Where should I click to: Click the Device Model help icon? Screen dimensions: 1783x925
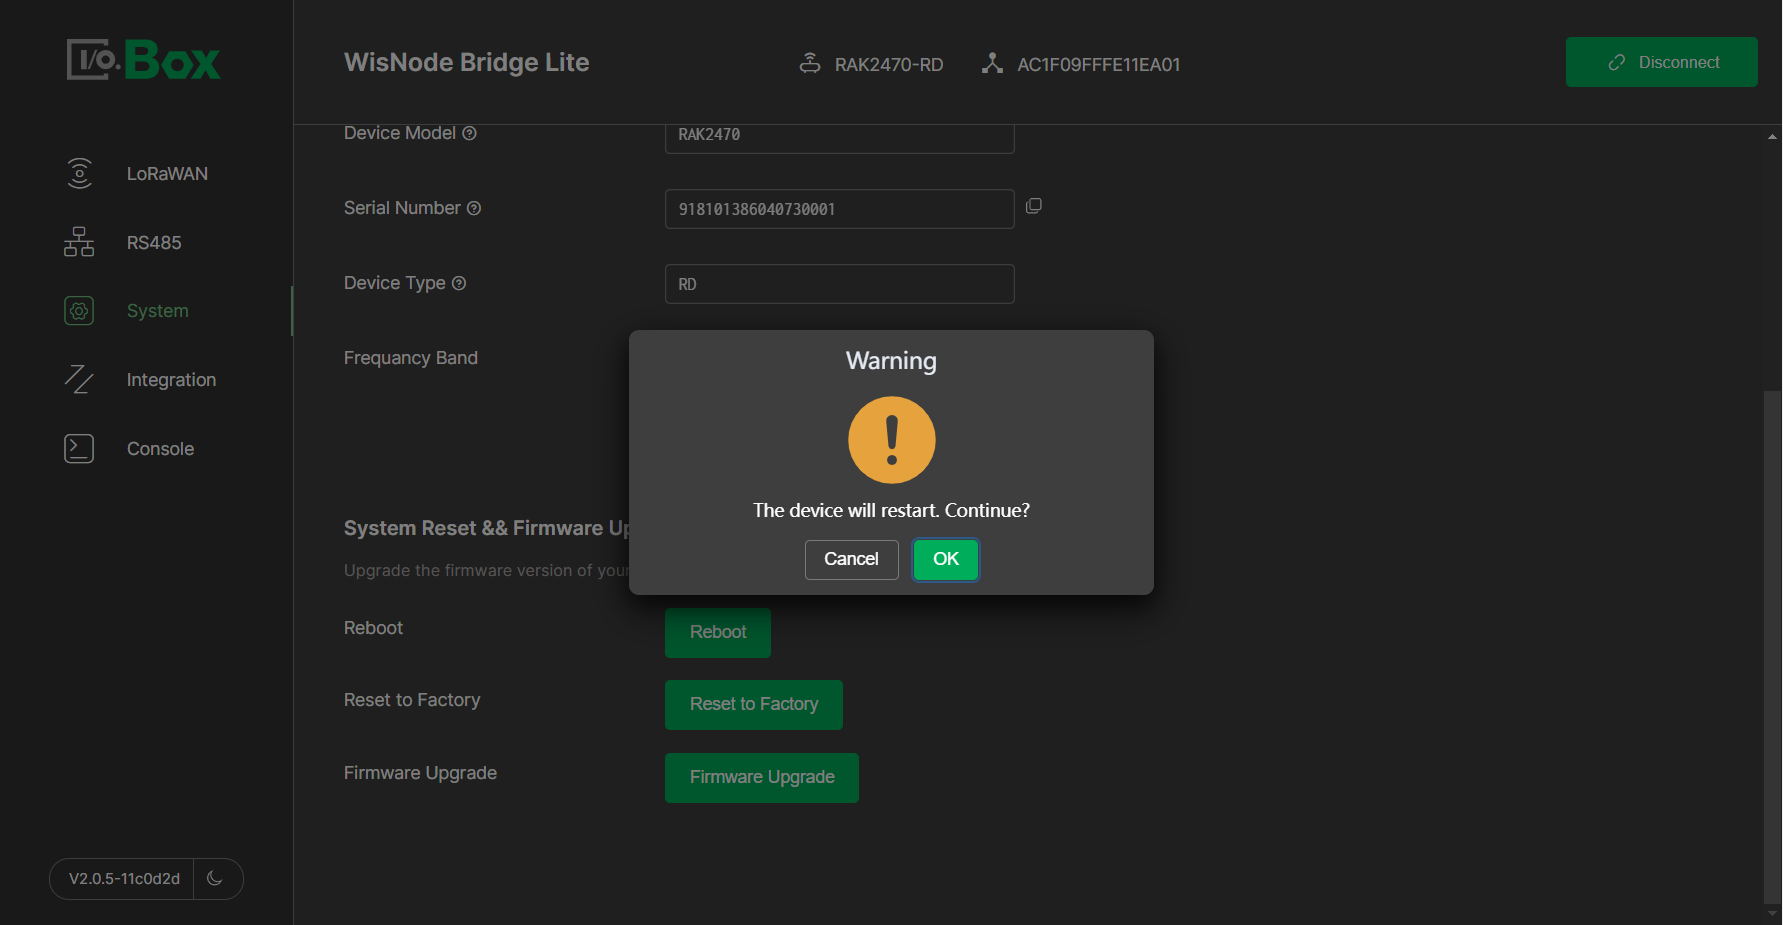coord(469,133)
